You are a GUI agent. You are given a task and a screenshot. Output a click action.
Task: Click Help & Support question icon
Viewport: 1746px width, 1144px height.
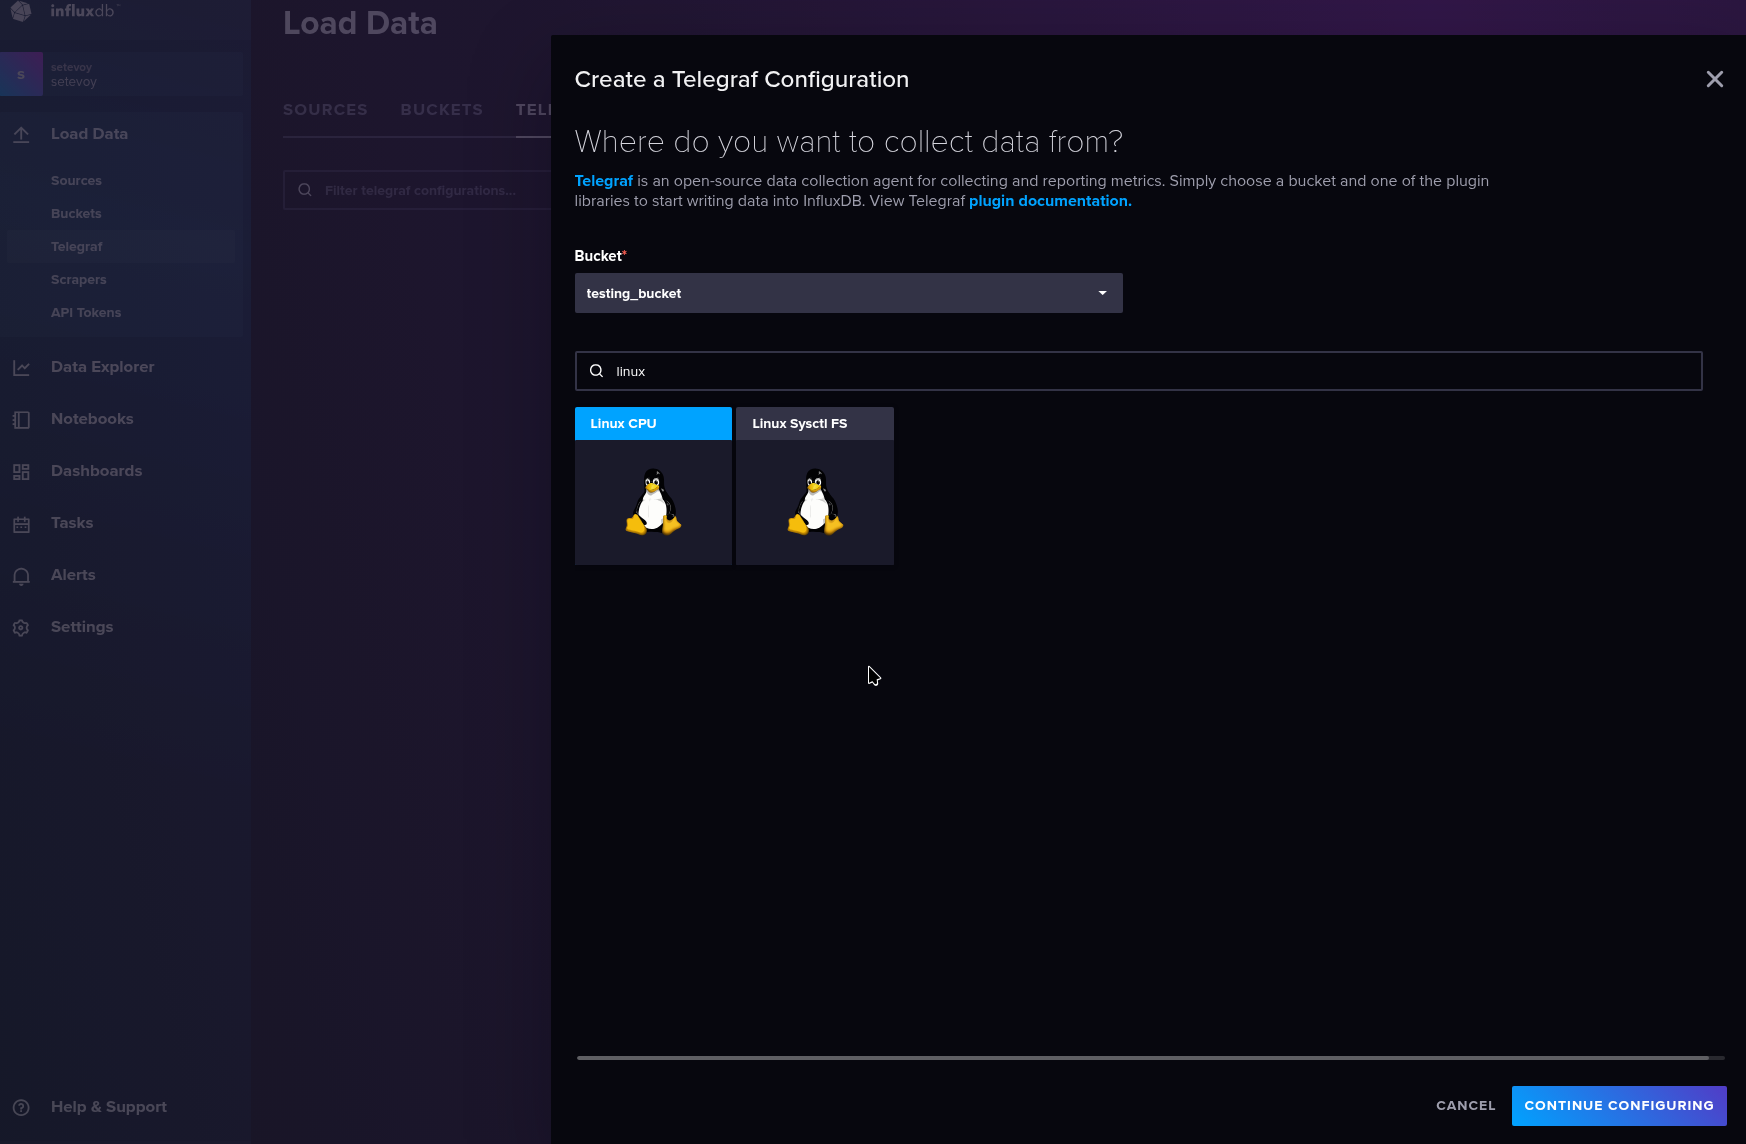[x=21, y=1107]
